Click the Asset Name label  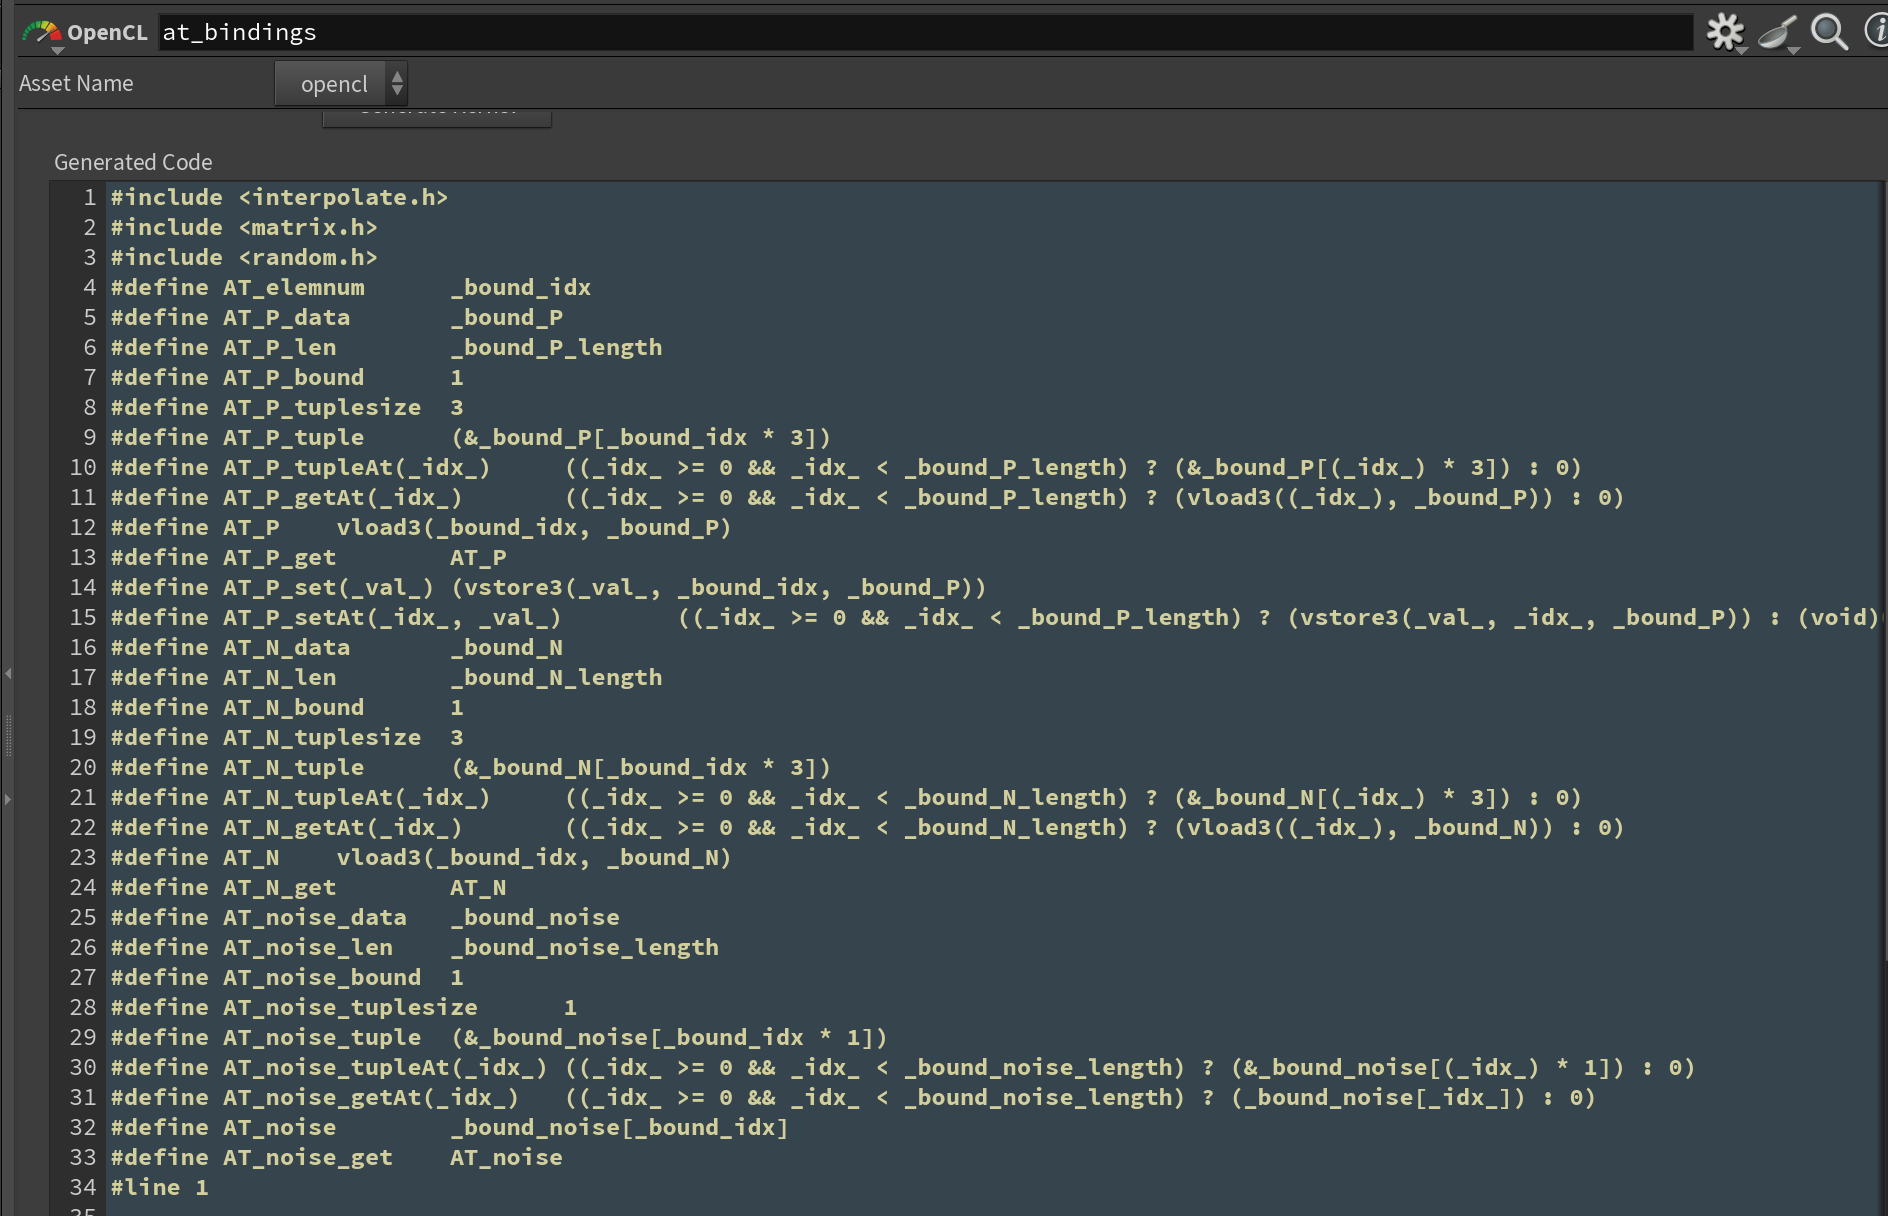pyautogui.click(x=76, y=84)
